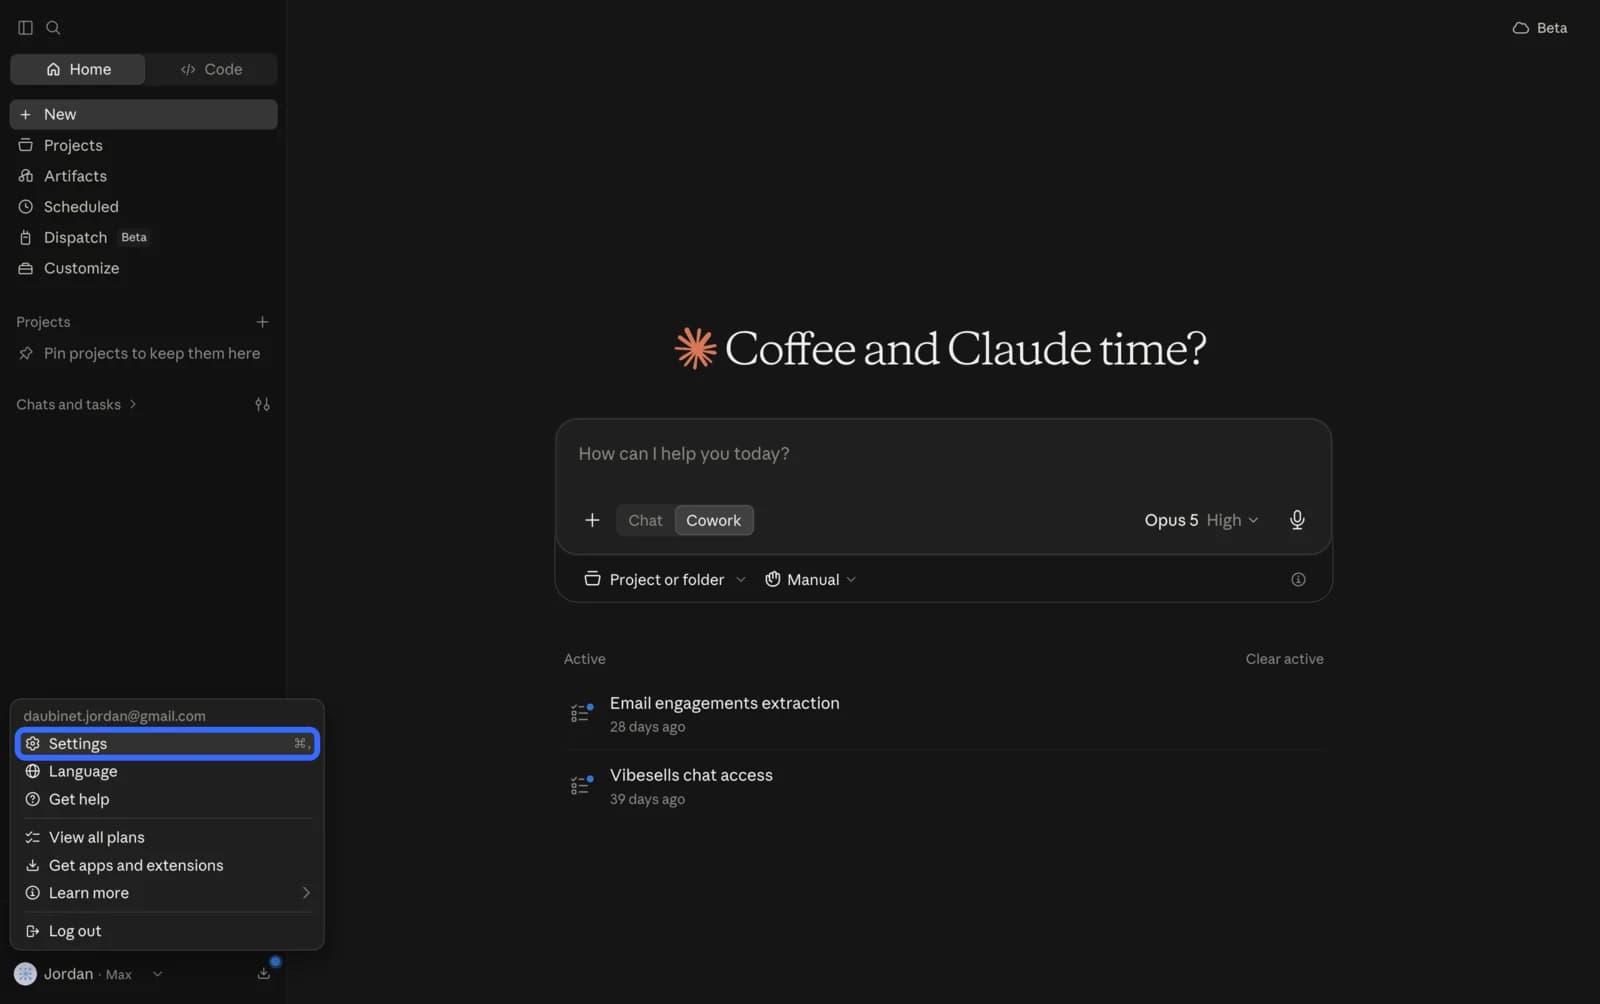Click the orange Claude starburst logo
The image size is (1600, 1004).
696,348
